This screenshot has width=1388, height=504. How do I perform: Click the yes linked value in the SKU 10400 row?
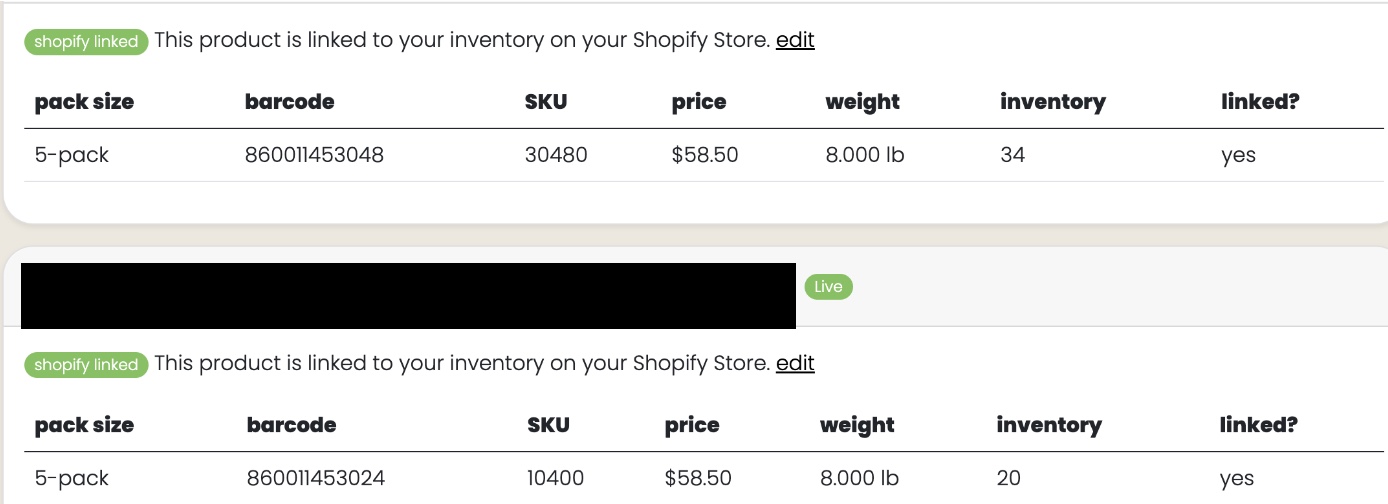(1237, 479)
